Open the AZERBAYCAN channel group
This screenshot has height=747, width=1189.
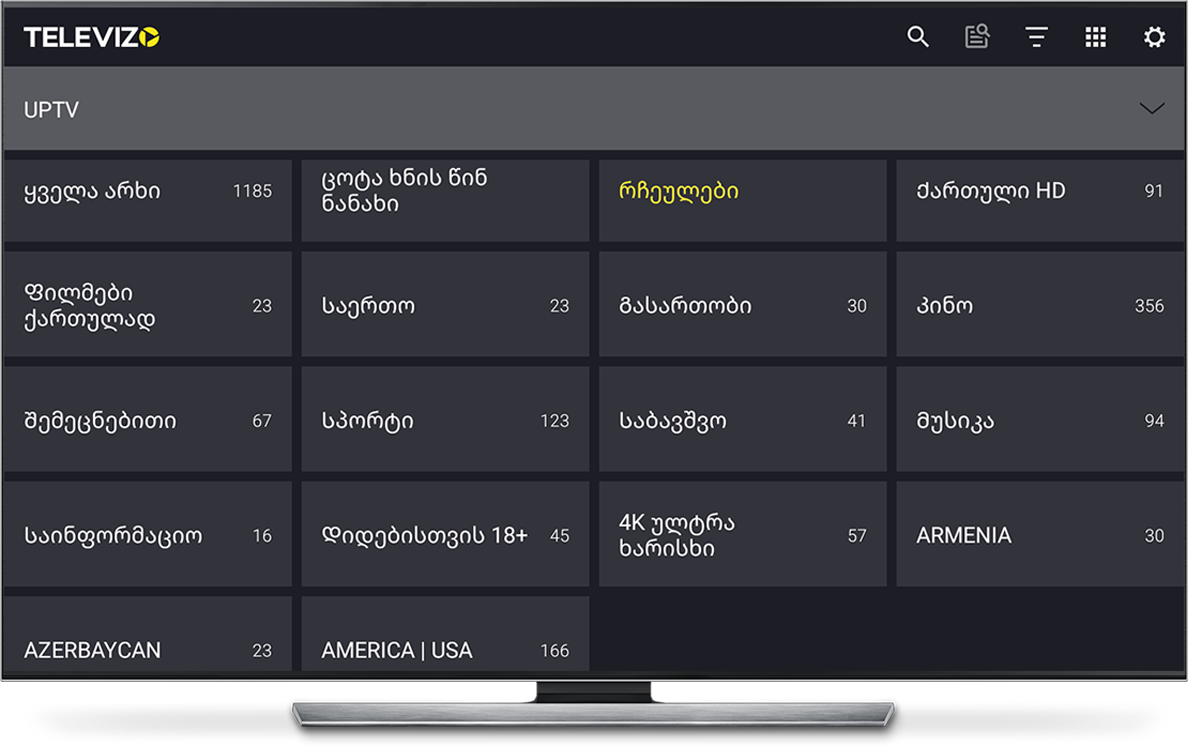tap(148, 638)
